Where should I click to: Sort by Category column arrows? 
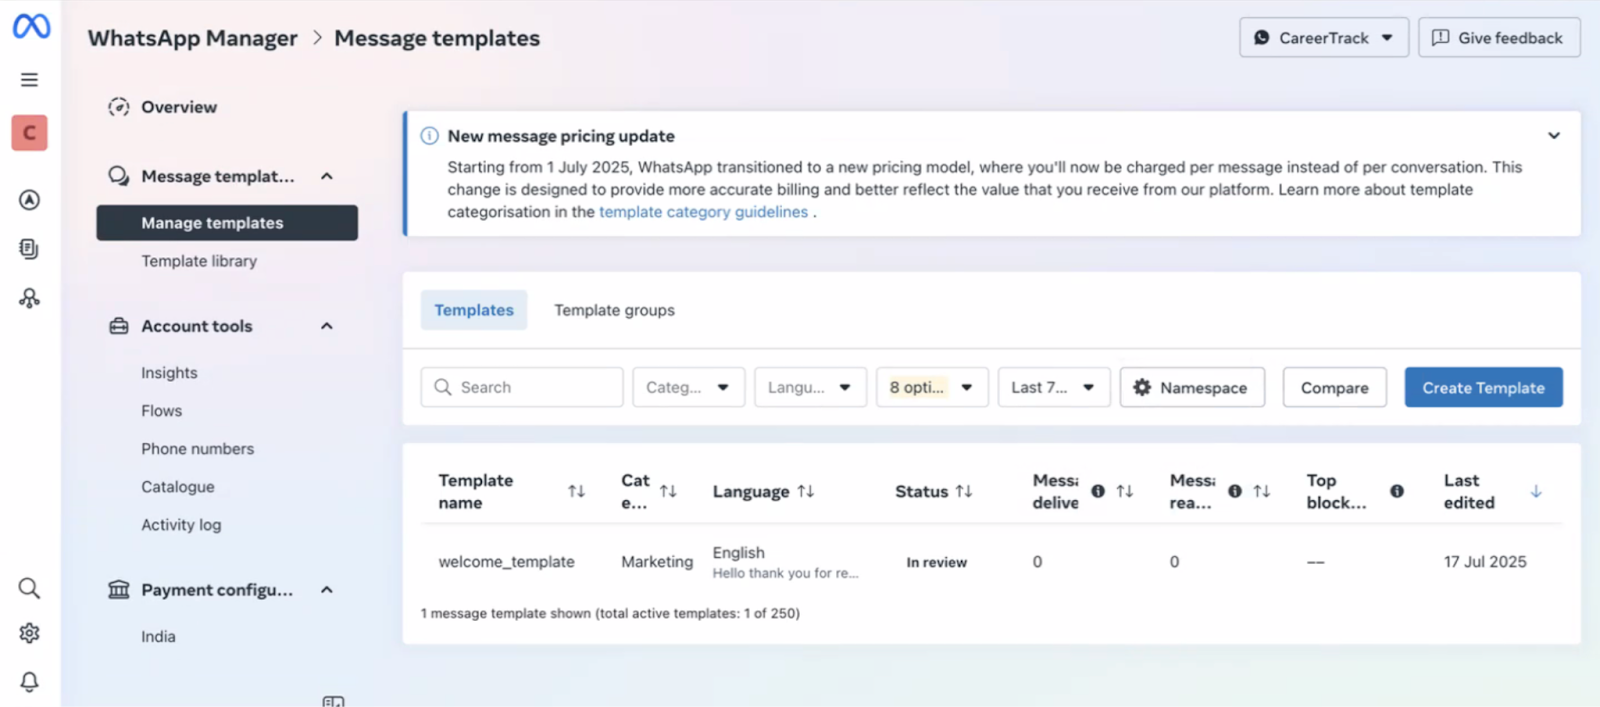[x=669, y=491]
